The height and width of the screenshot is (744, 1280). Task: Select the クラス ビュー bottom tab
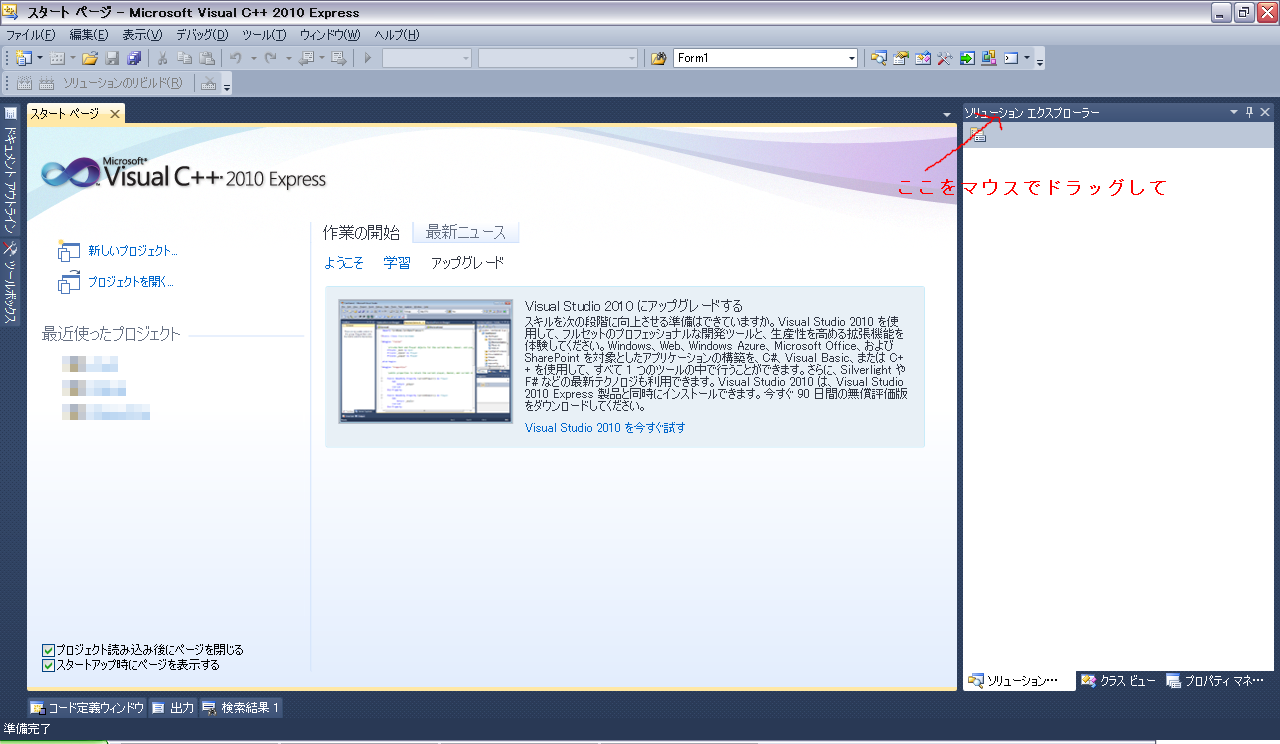(x=1118, y=681)
